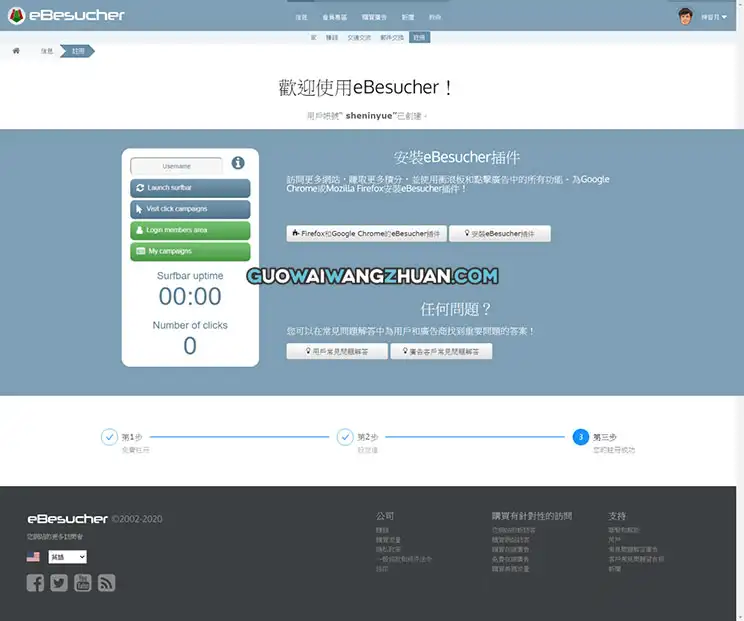Click the US flag icon in footer
744x621 pixels.
tap(33, 556)
